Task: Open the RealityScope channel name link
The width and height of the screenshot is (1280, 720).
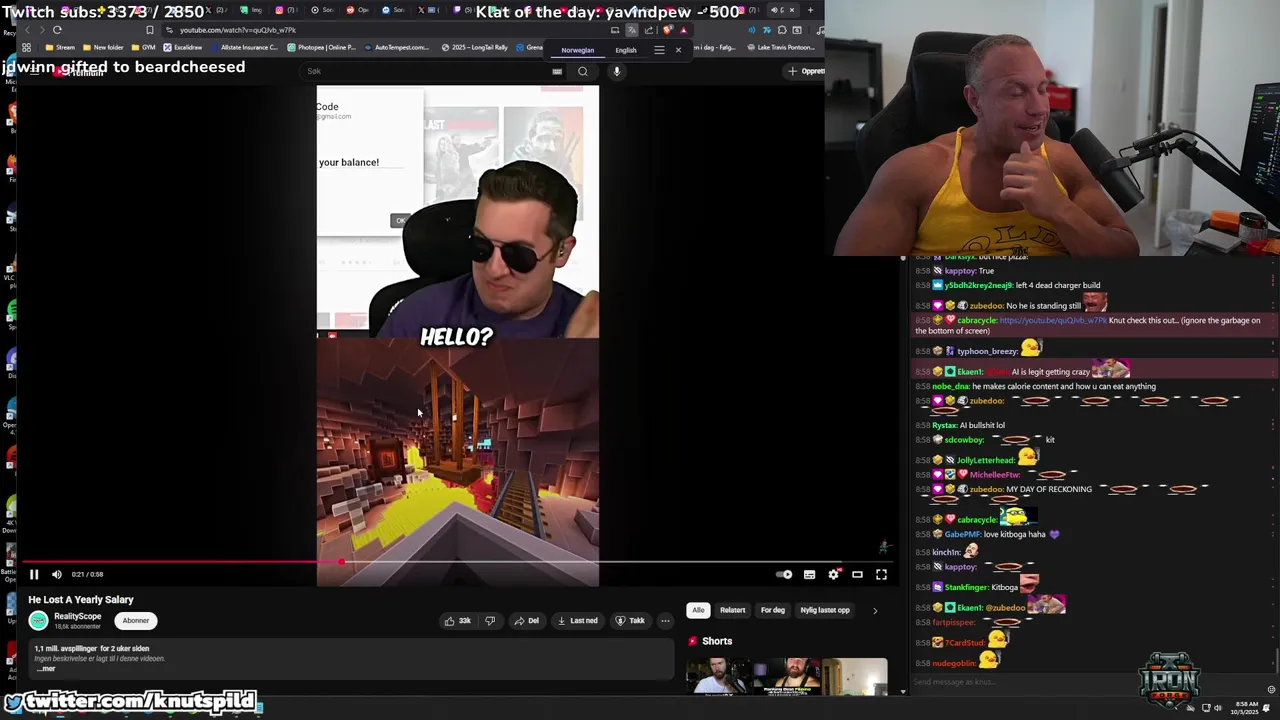Action: (78, 616)
